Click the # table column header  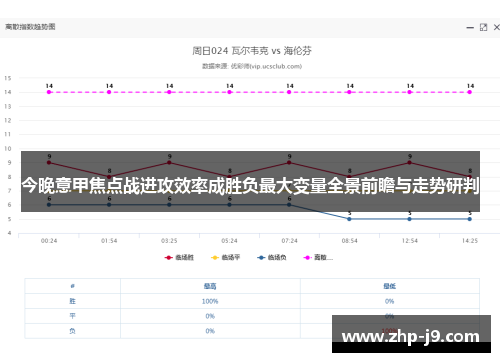(72, 286)
